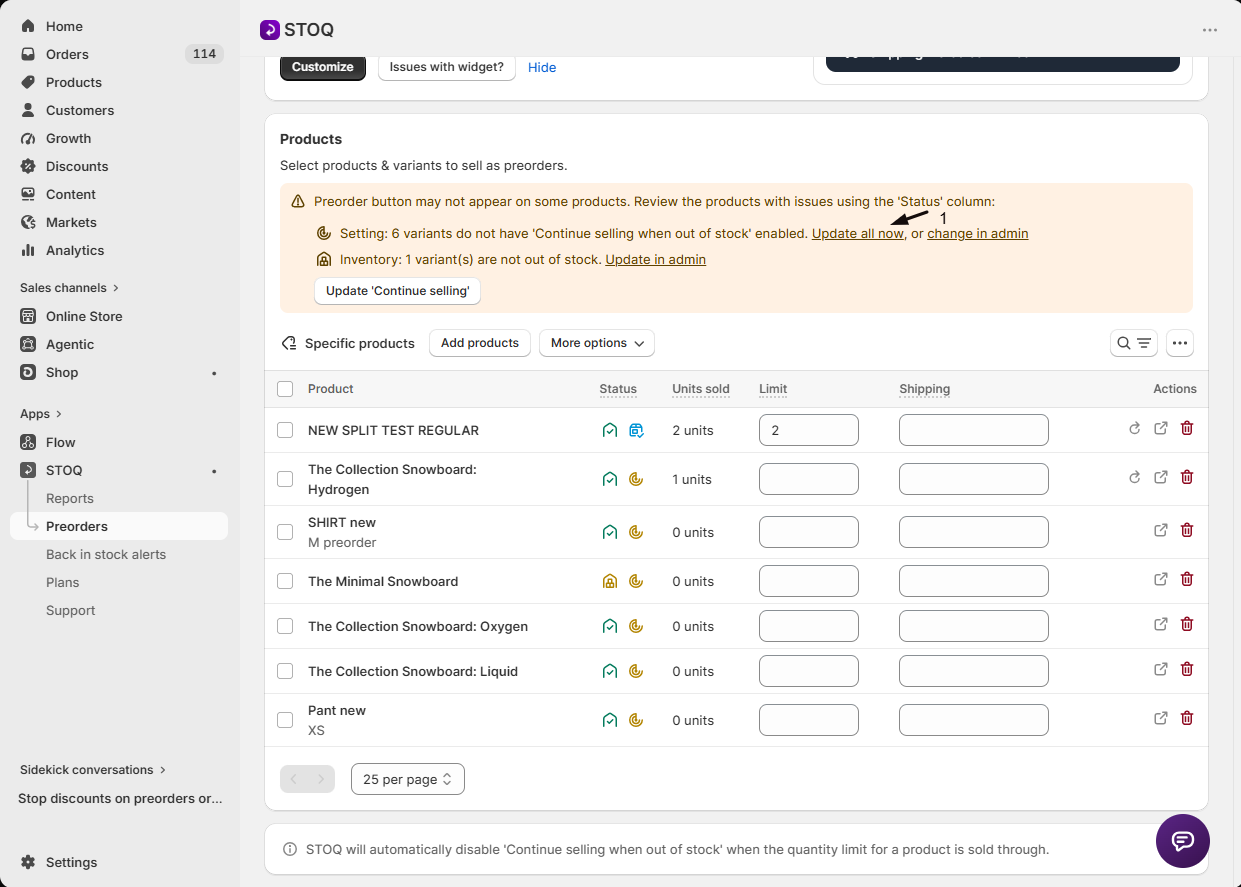Click the Limit field for Pant new

(x=809, y=720)
